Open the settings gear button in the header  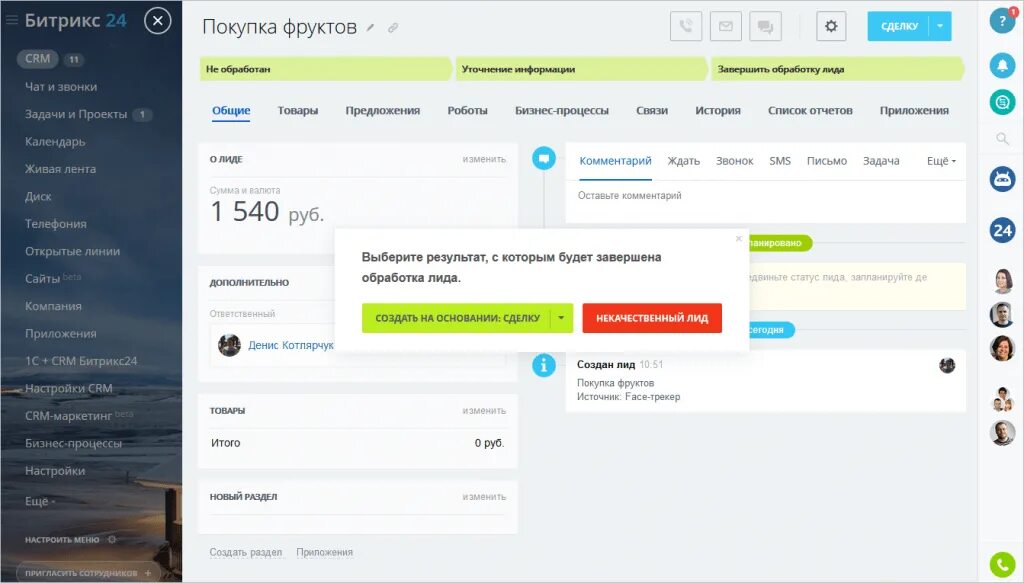[831, 27]
